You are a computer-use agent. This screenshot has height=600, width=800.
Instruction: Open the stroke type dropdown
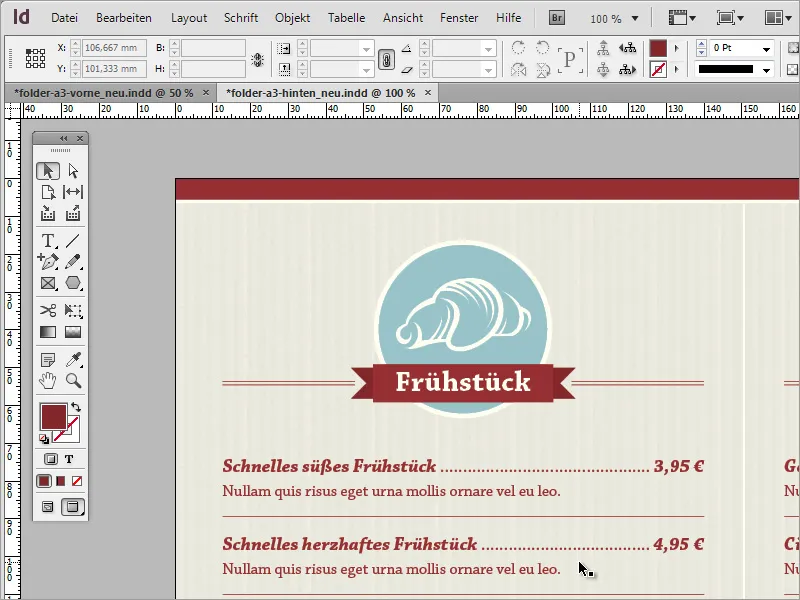coord(766,70)
